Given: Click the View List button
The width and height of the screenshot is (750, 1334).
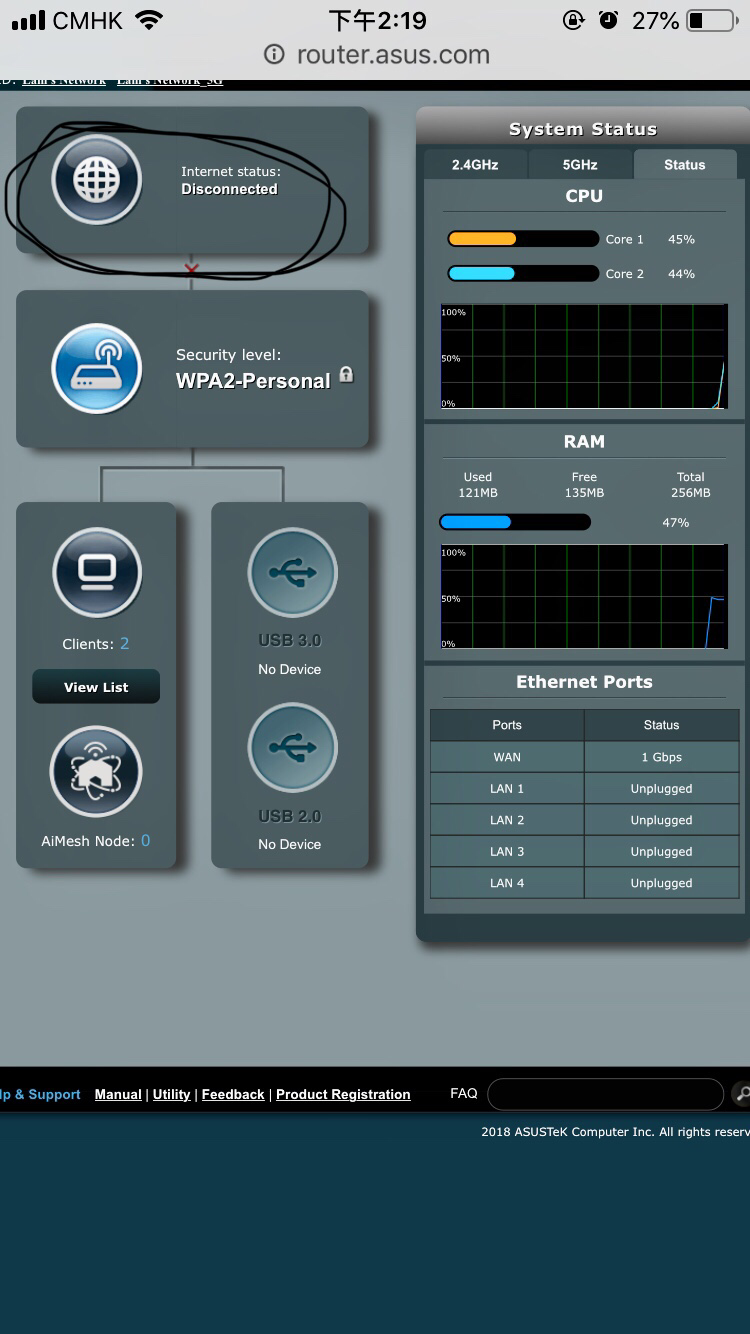Looking at the screenshot, I should click(x=96, y=687).
